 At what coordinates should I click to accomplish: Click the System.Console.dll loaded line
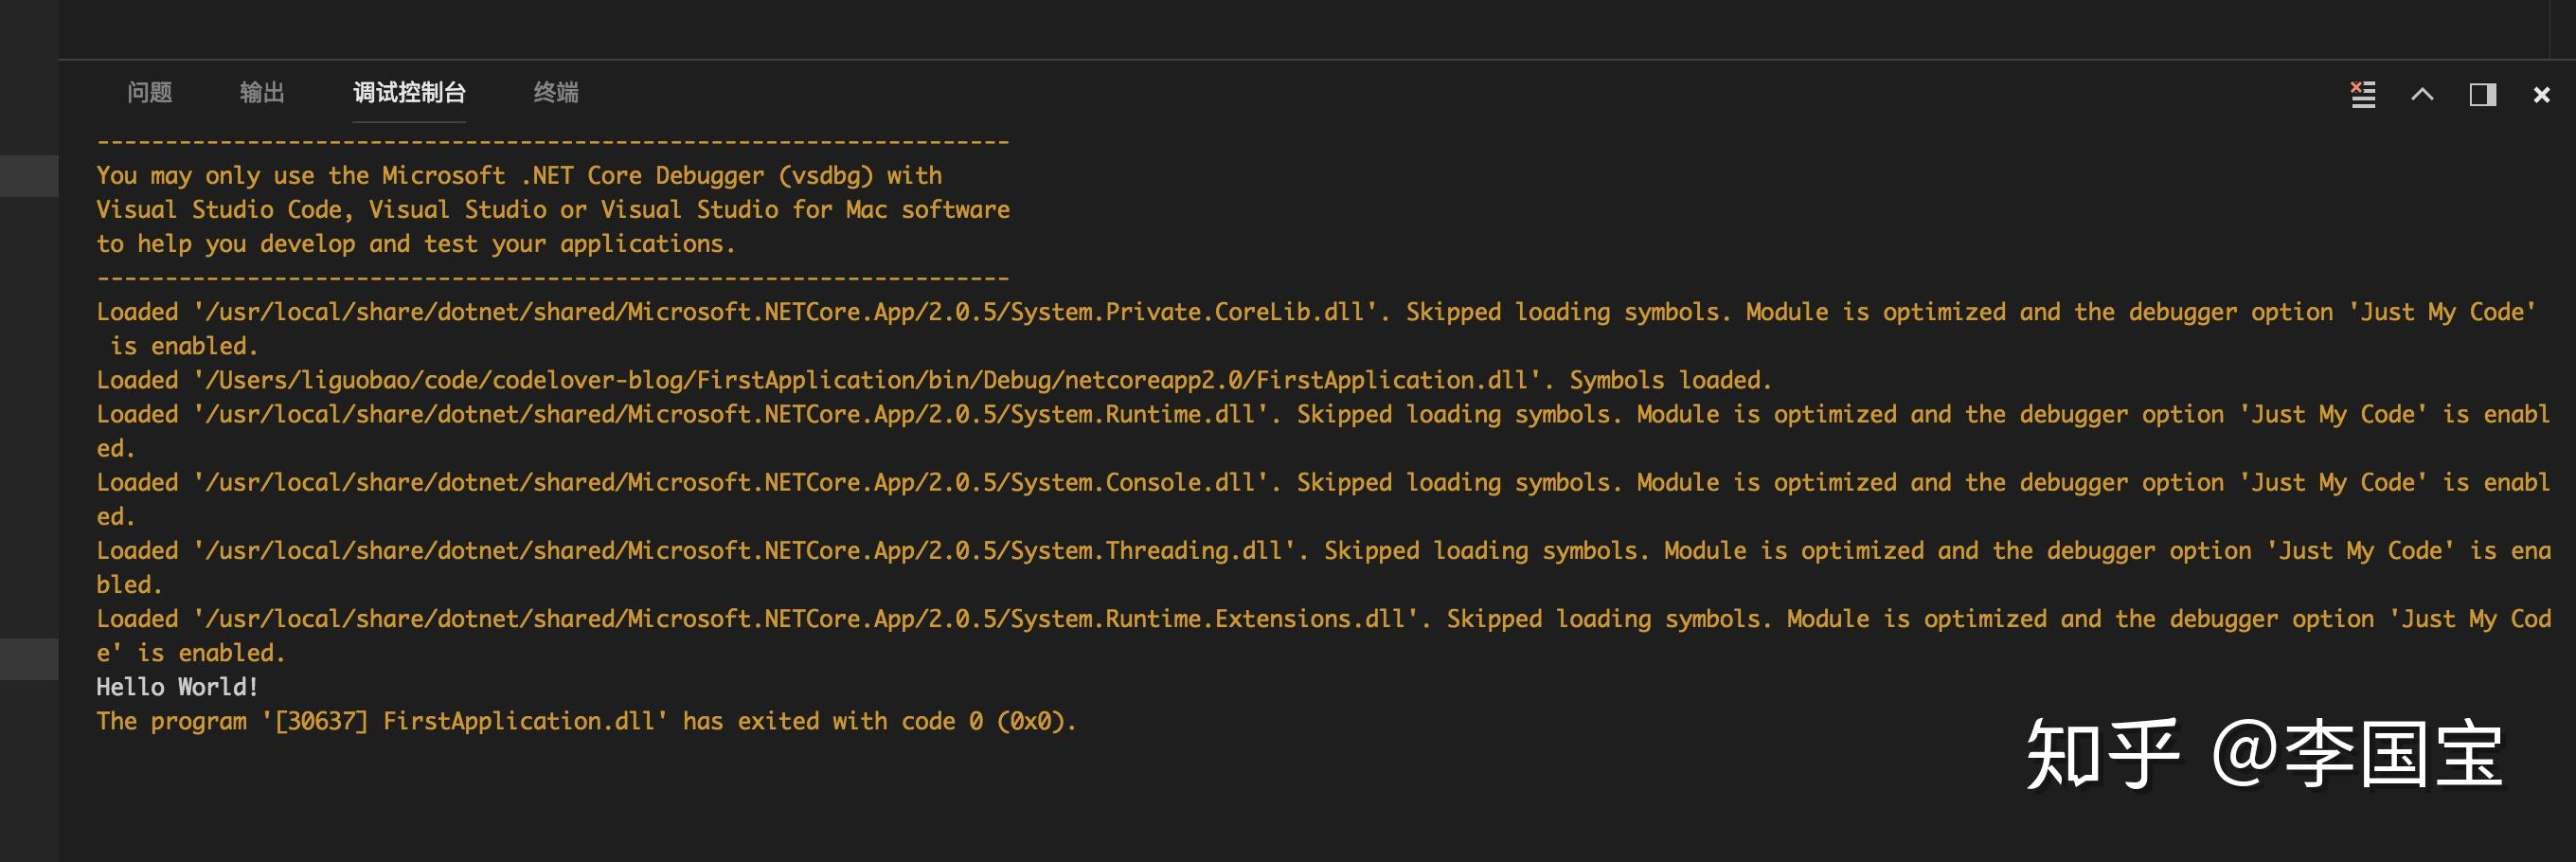1323,498
